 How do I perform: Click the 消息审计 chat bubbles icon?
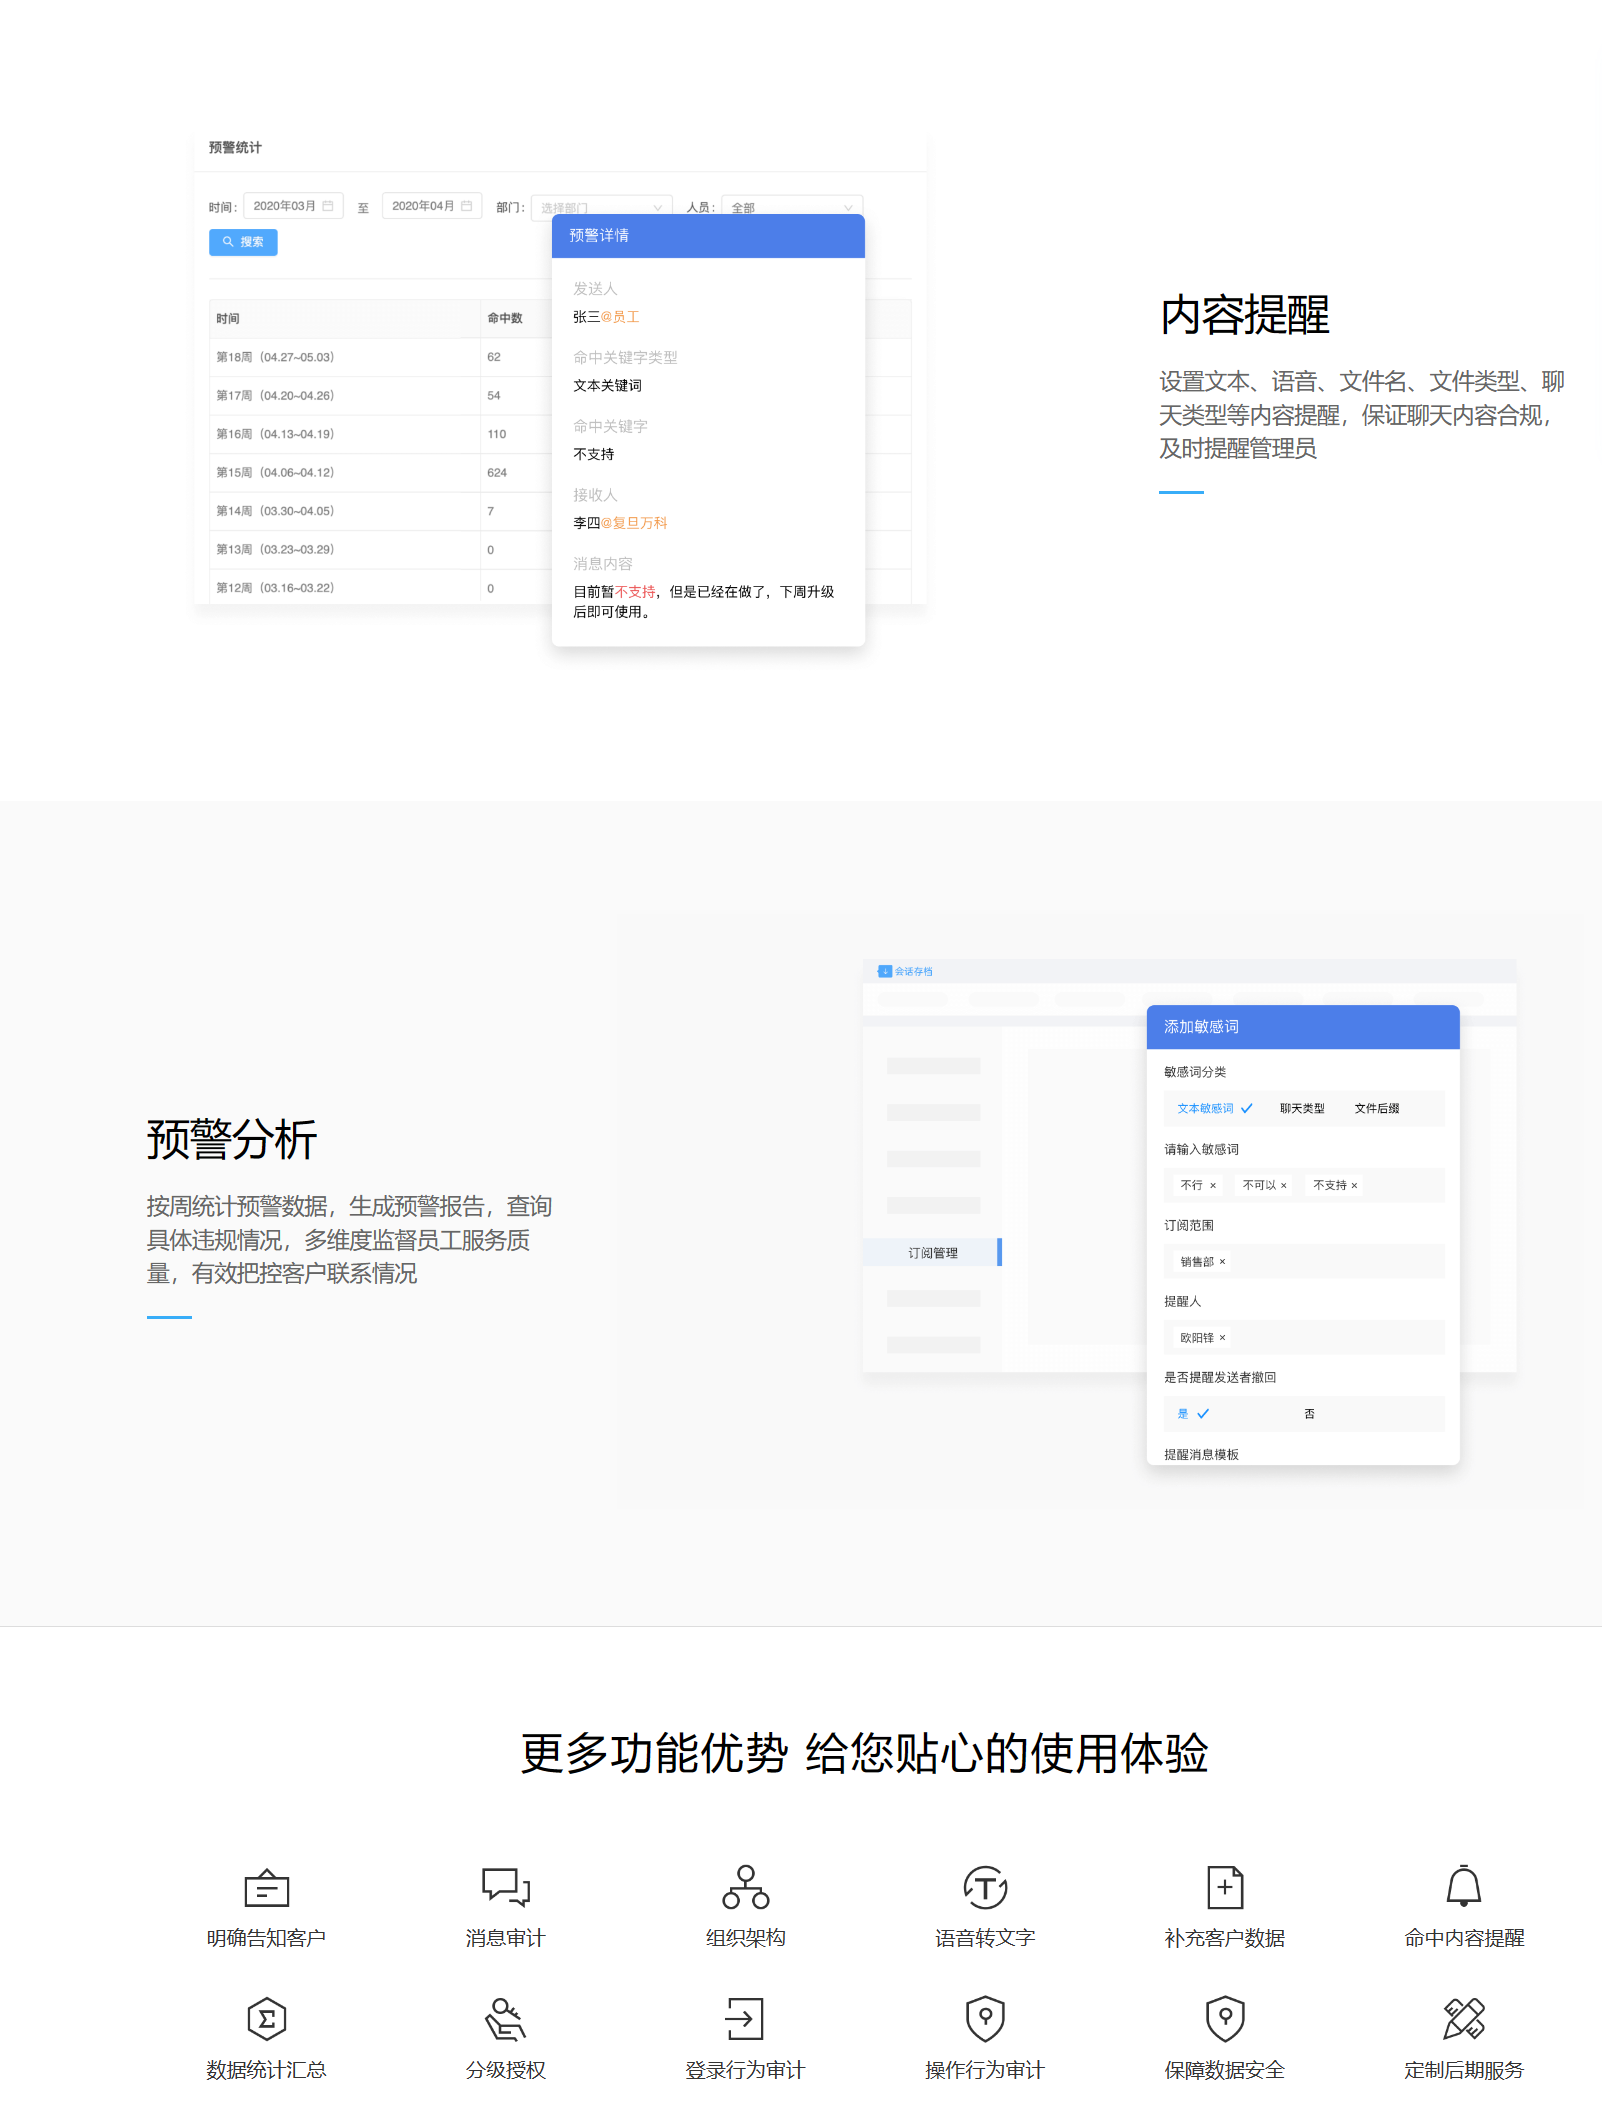click(x=505, y=1887)
